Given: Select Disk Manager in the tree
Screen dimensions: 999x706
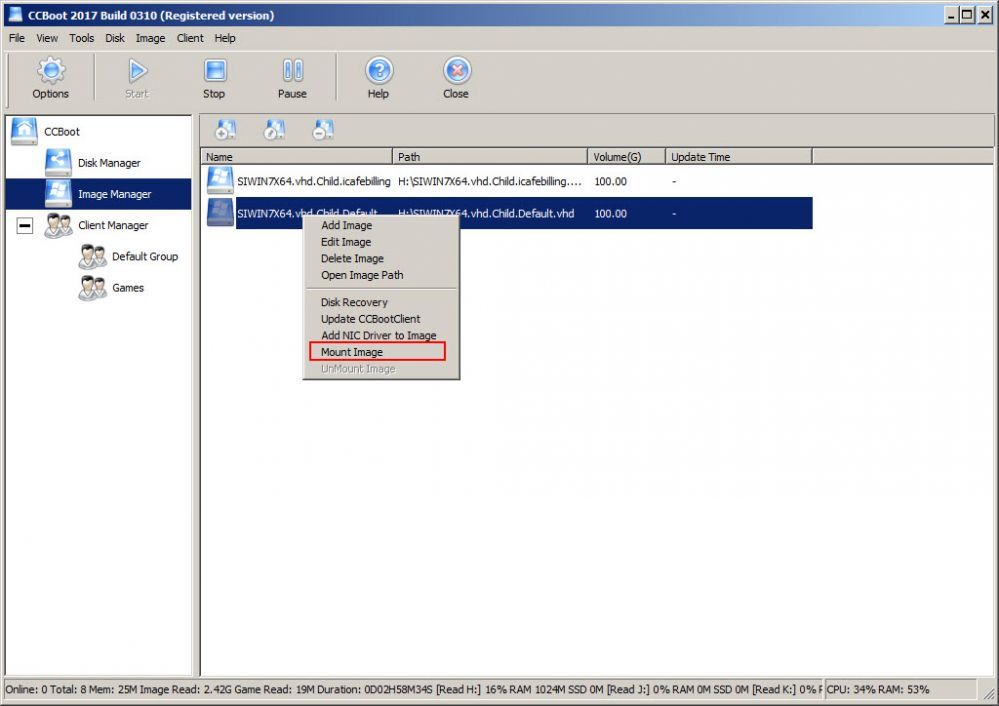Looking at the screenshot, I should click(109, 163).
